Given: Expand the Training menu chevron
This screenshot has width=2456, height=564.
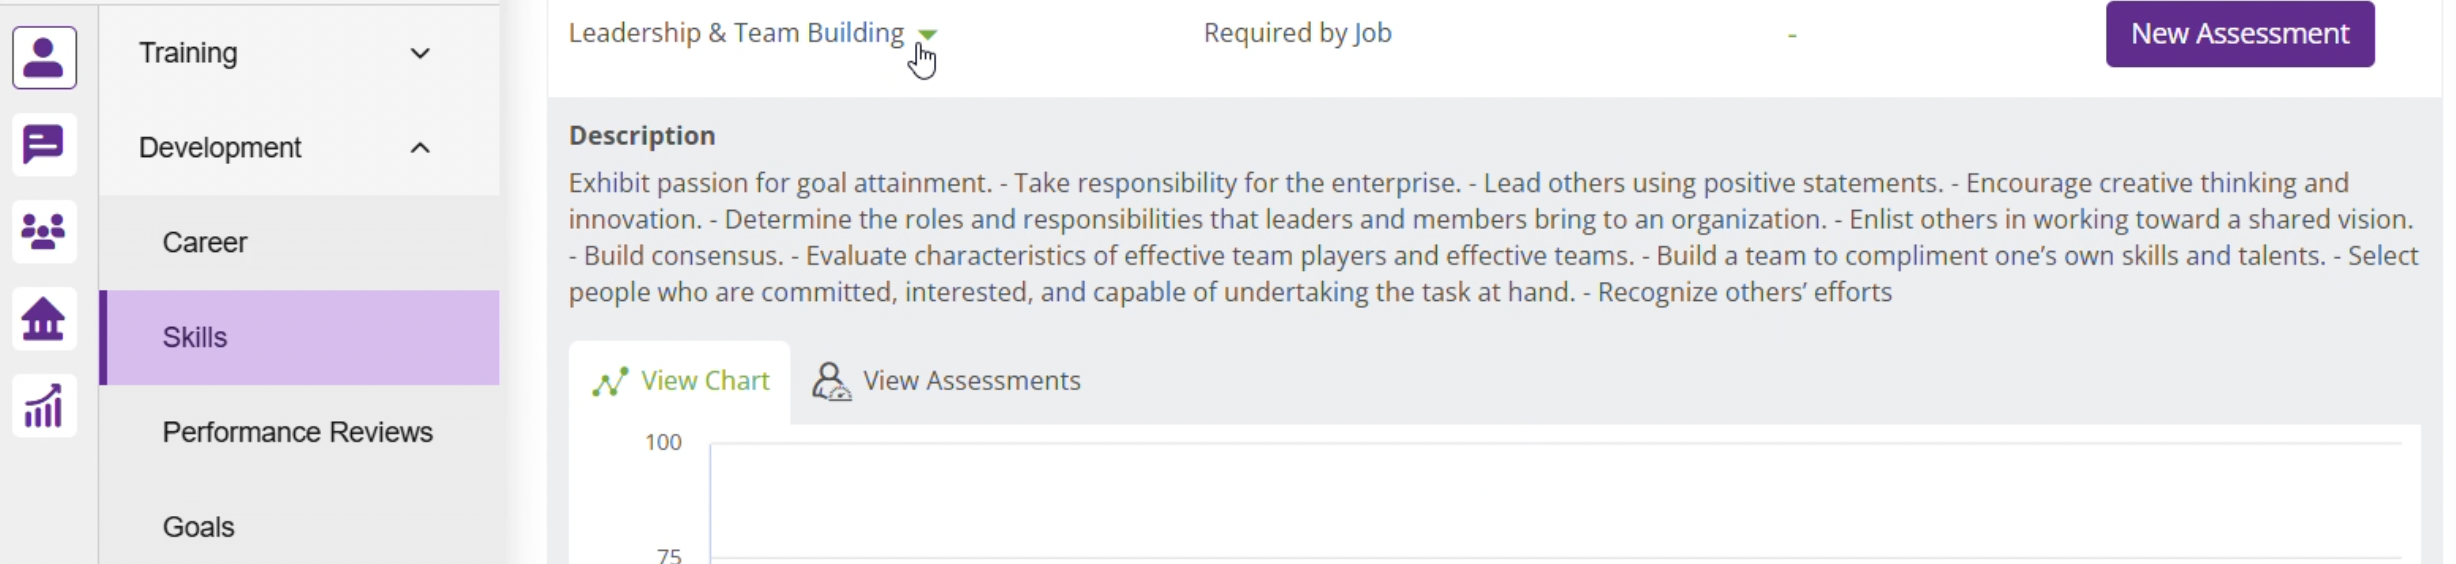Looking at the screenshot, I should tap(420, 53).
